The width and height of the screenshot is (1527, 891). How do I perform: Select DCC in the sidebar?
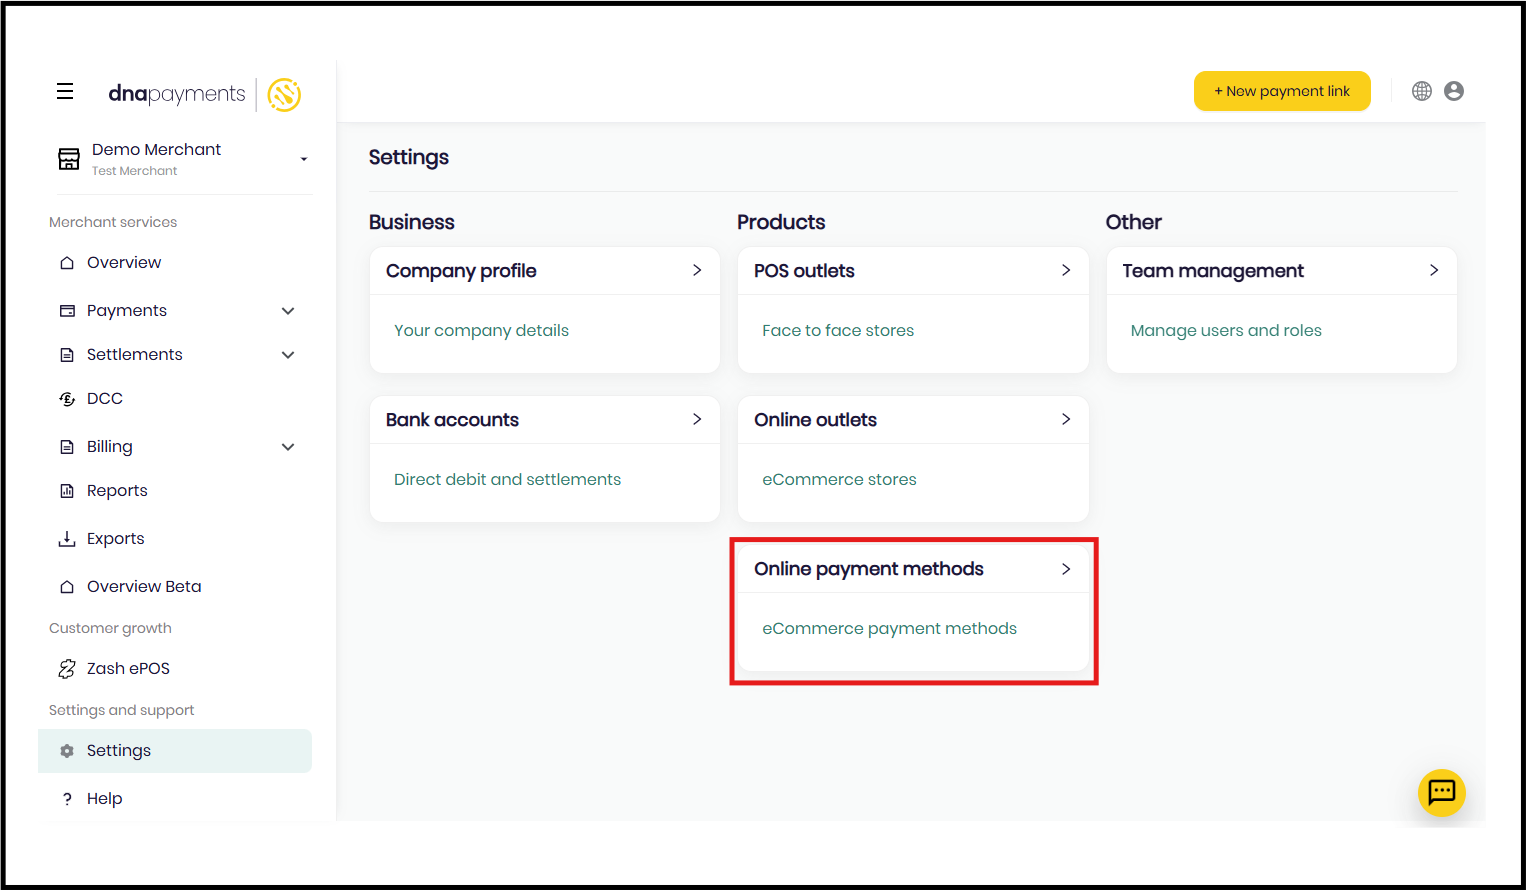point(104,399)
